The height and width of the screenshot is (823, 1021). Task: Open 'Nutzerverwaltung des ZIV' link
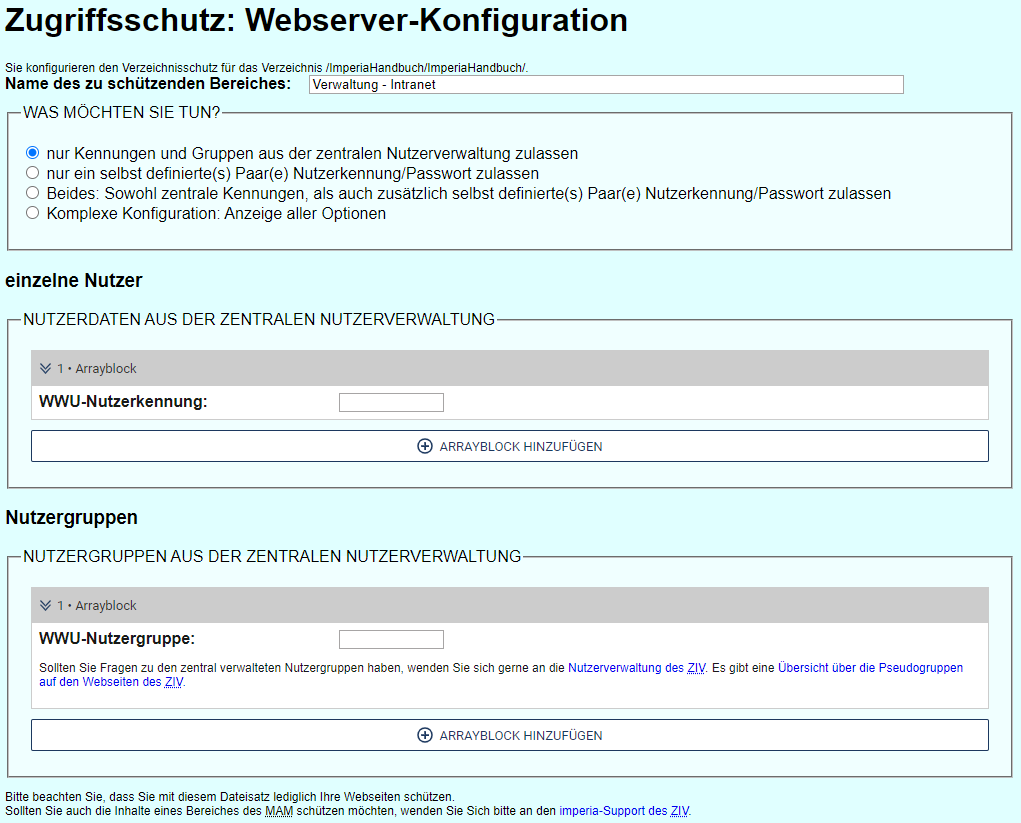tap(637, 668)
